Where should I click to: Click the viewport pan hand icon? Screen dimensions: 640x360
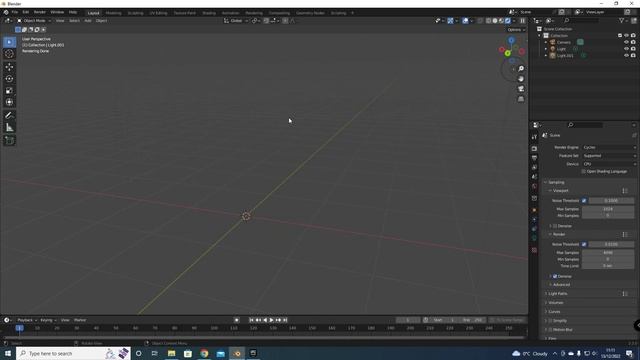[521, 79]
